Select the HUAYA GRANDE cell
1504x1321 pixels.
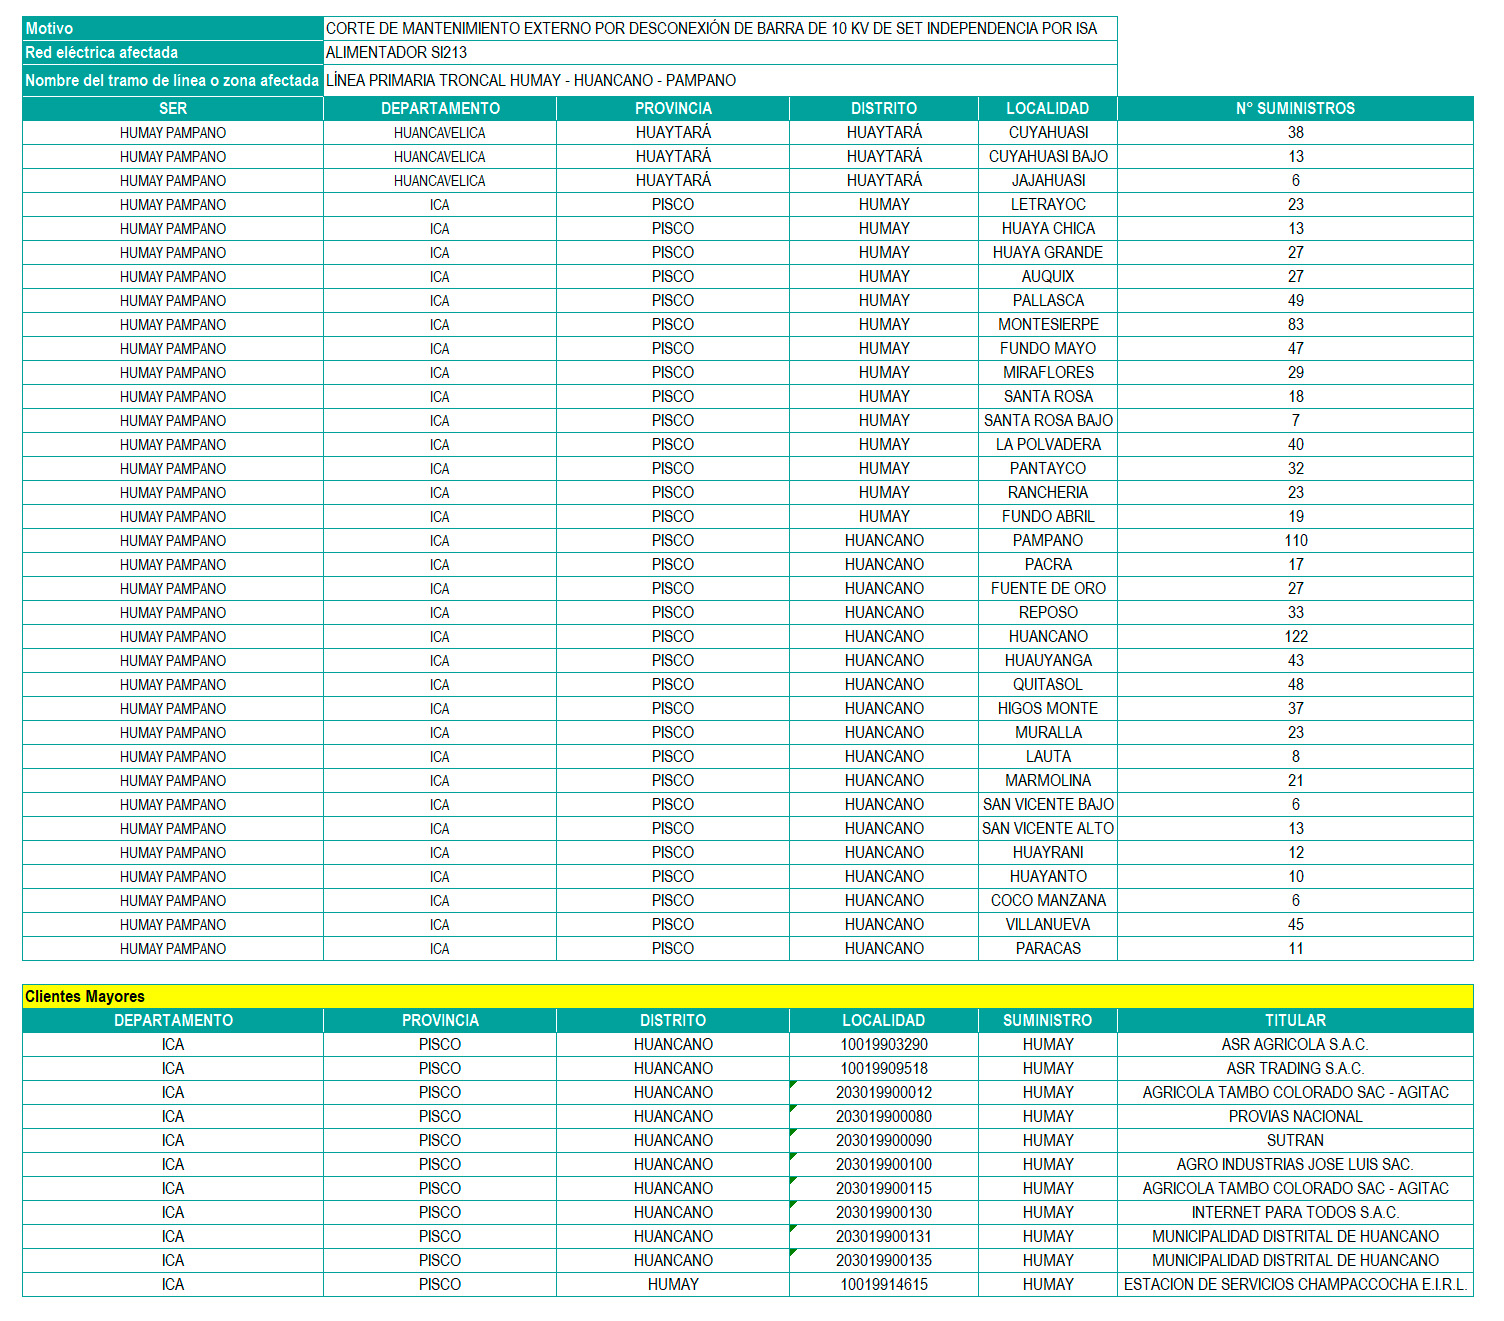click(x=1048, y=253)
